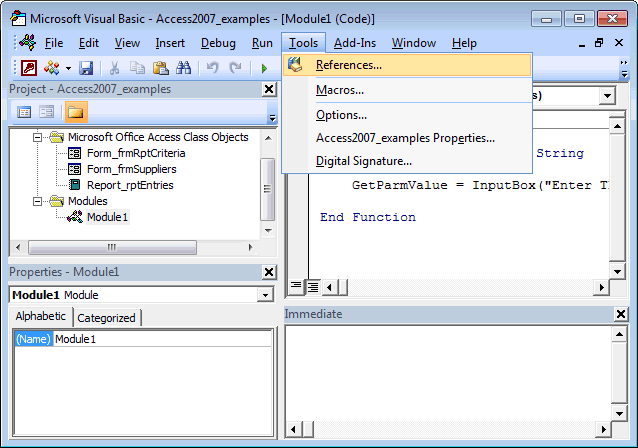The width and height of the screenshot is (638, 448).
Task: Click the Immediate window scroll right arrow
Action: tap(603, 429)
